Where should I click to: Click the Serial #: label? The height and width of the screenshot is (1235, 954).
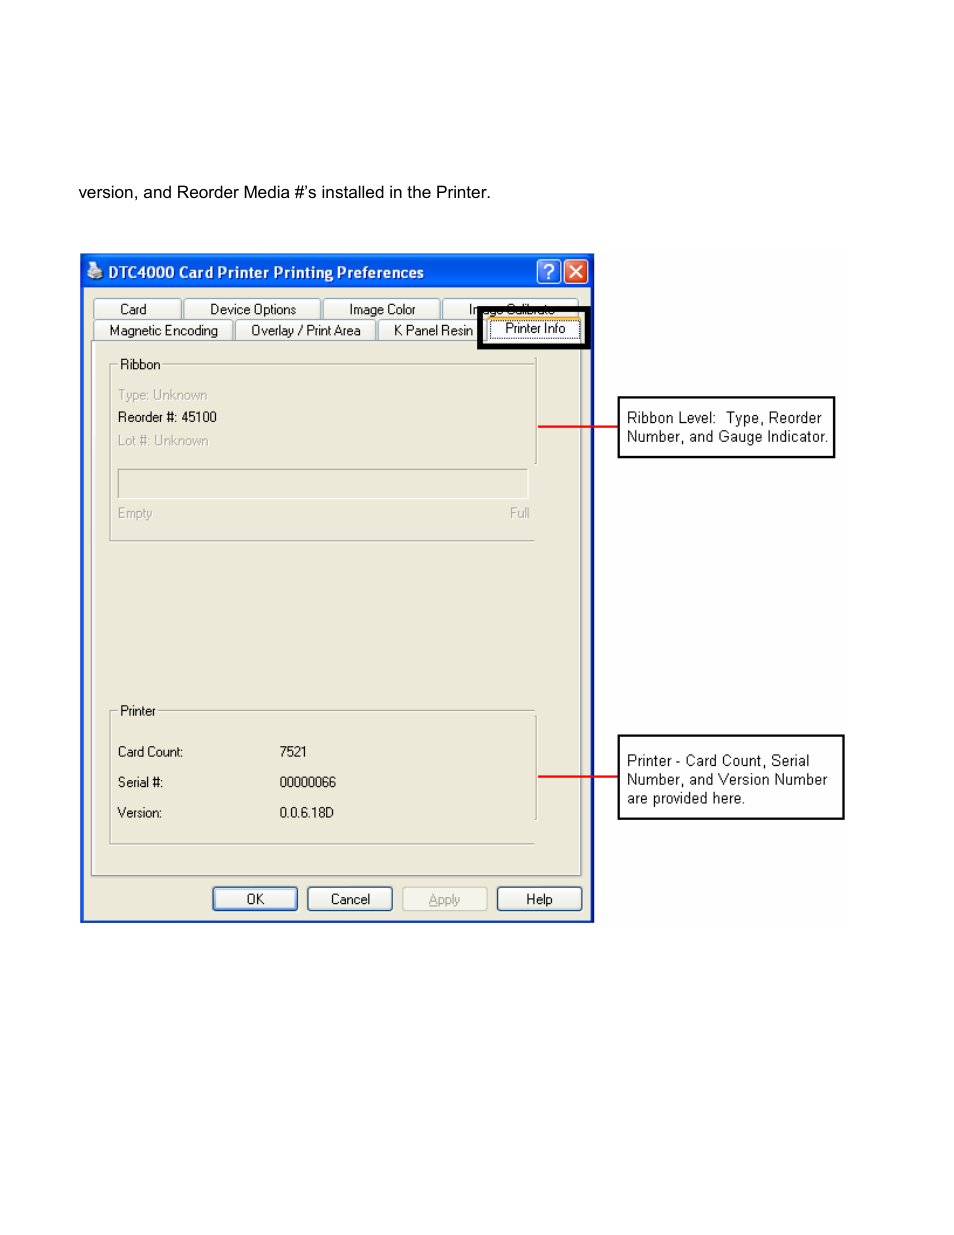140,782
